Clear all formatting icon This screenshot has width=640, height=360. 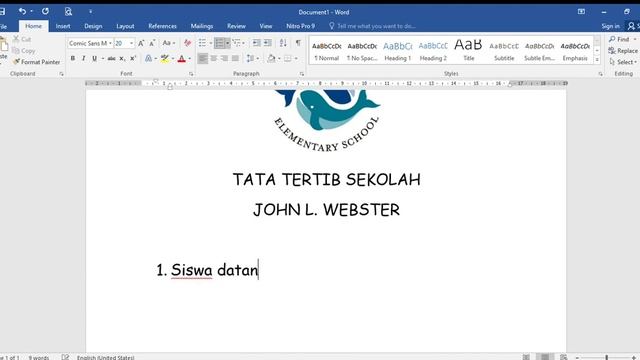[187, 43]
